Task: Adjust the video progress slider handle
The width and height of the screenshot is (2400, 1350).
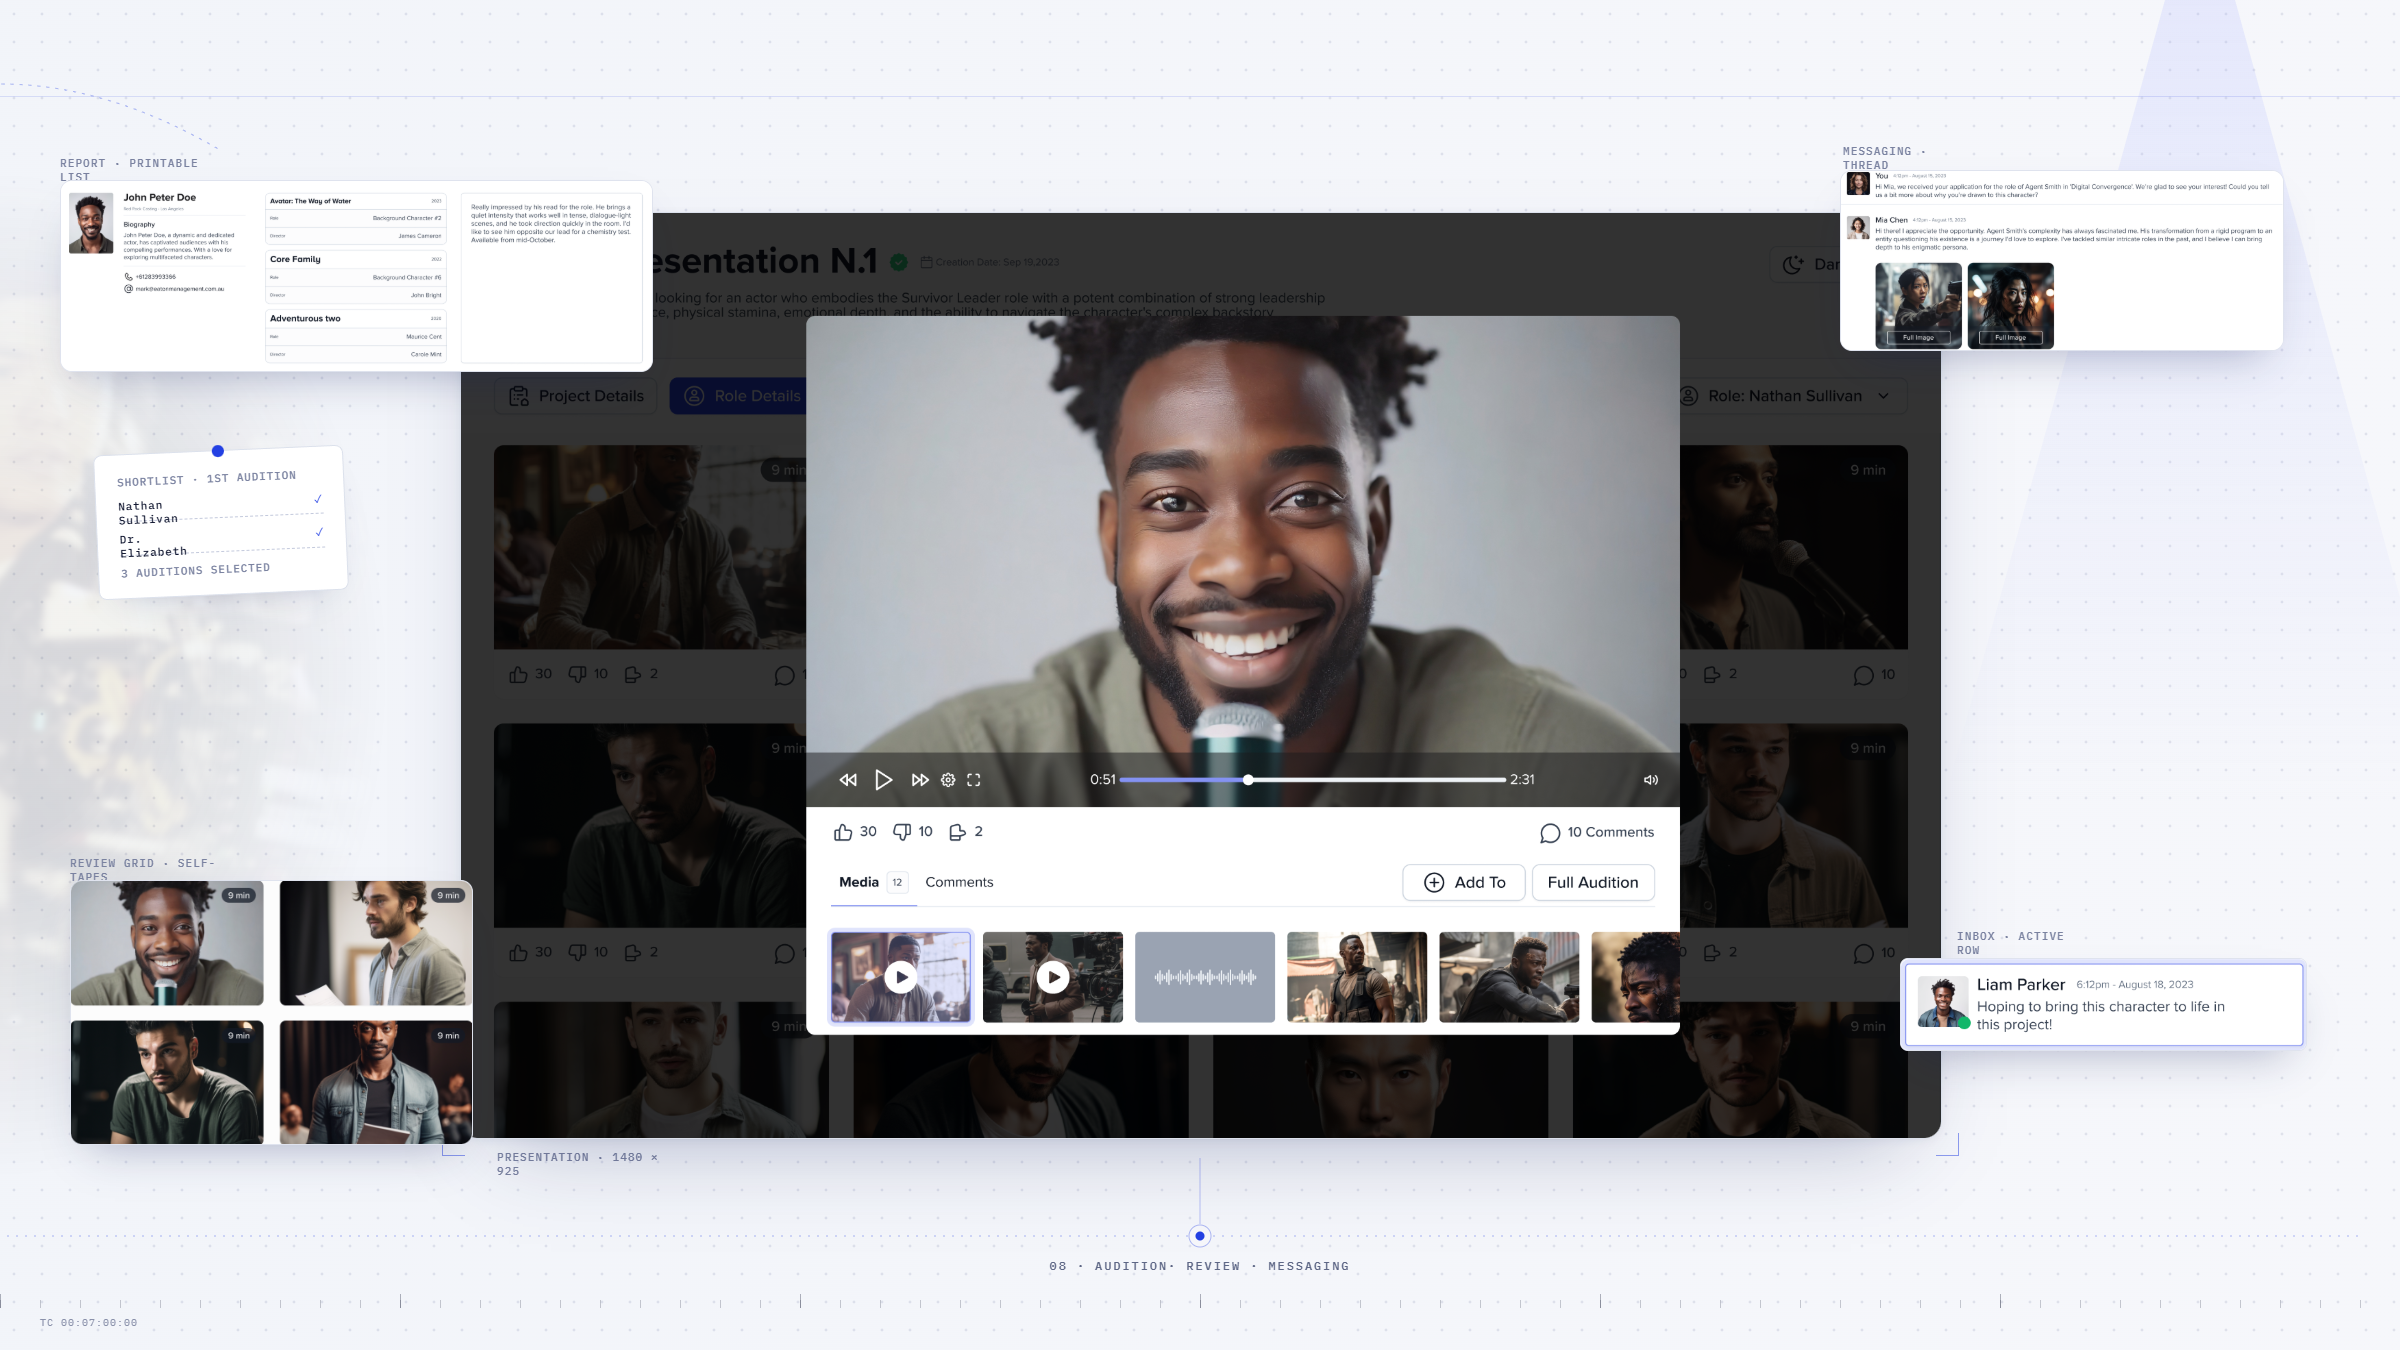Action: 1248,779
